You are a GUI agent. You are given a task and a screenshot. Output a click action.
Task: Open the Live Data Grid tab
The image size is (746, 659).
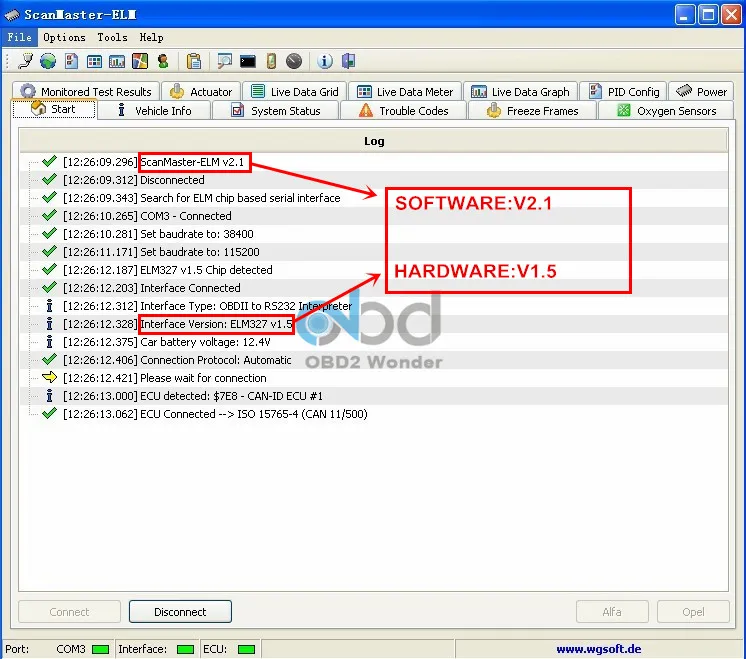294,91
